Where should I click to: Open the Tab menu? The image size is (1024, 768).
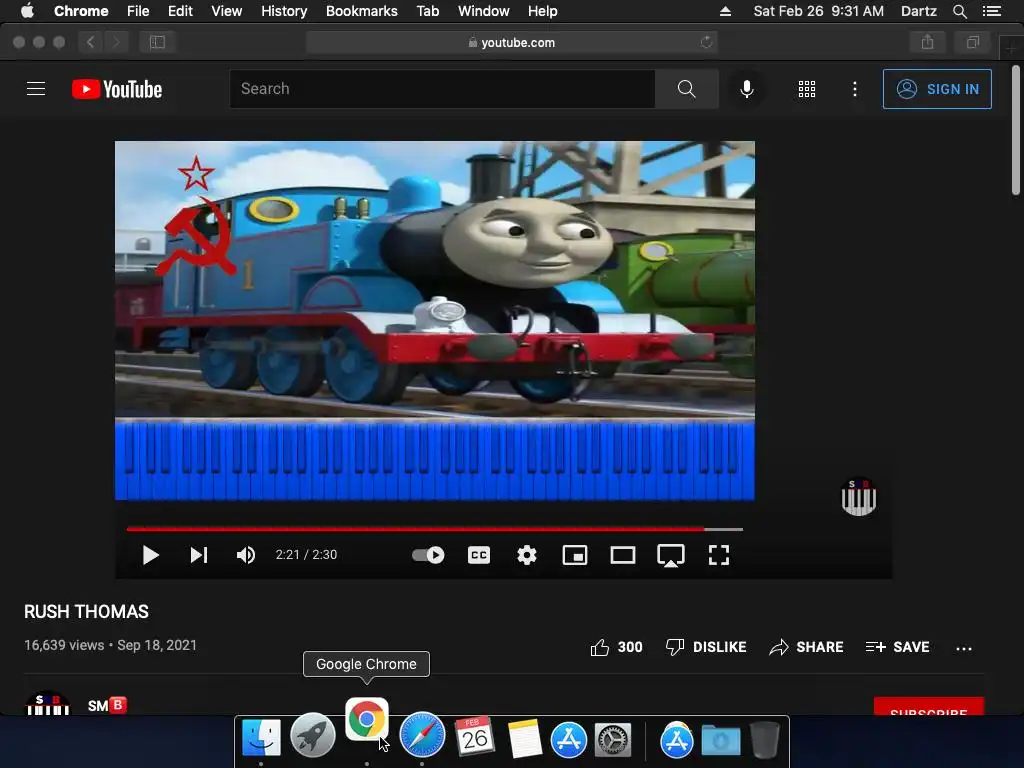pos(428,11)
